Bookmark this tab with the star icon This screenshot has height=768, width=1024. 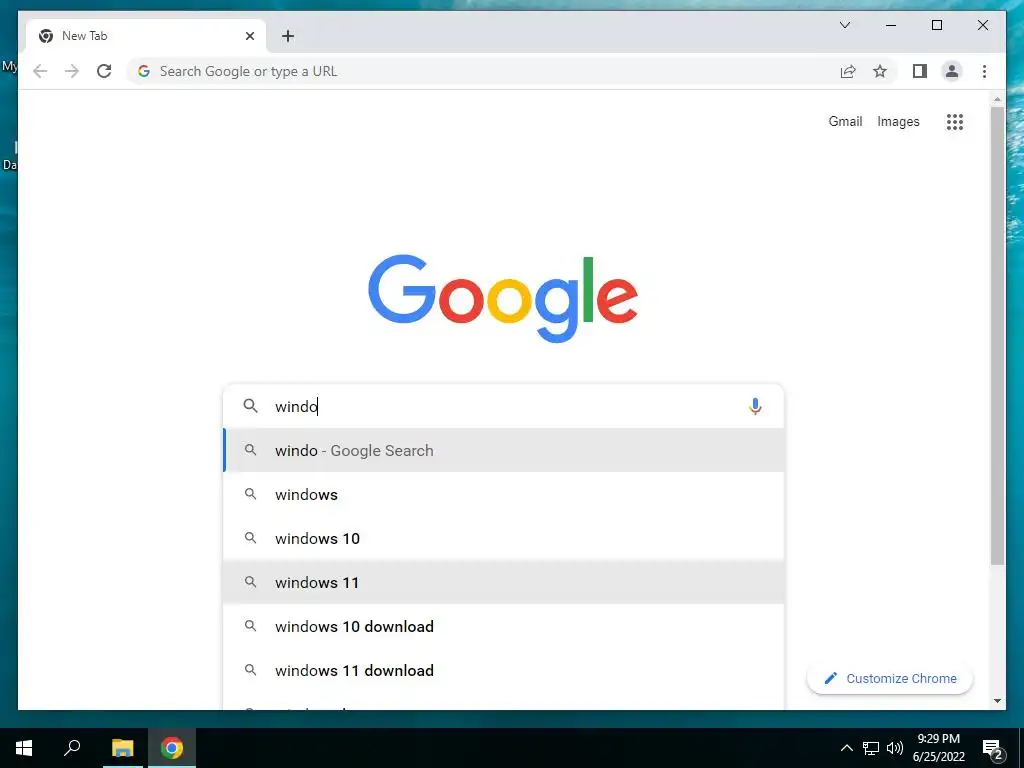(x=880, y=71)
